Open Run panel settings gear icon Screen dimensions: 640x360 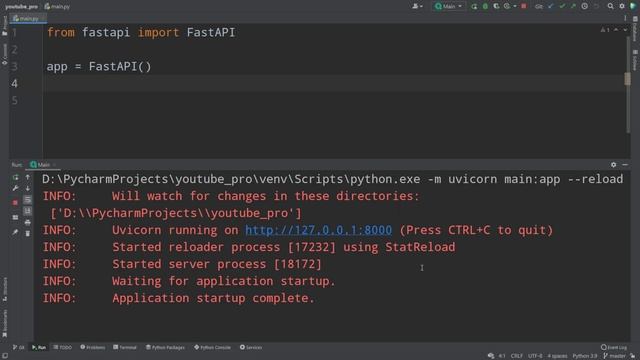point(613,164)
